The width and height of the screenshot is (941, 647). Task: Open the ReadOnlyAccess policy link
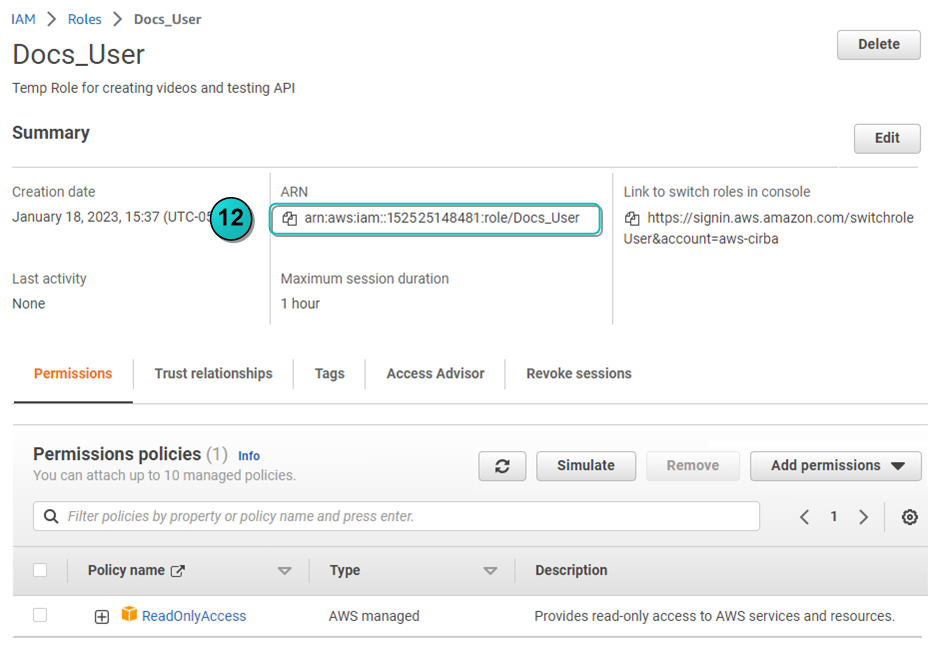tap(194, 616)
